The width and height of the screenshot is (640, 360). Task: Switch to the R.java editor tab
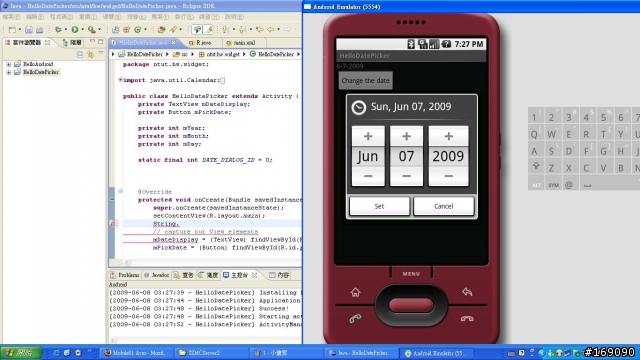(203, 42)
